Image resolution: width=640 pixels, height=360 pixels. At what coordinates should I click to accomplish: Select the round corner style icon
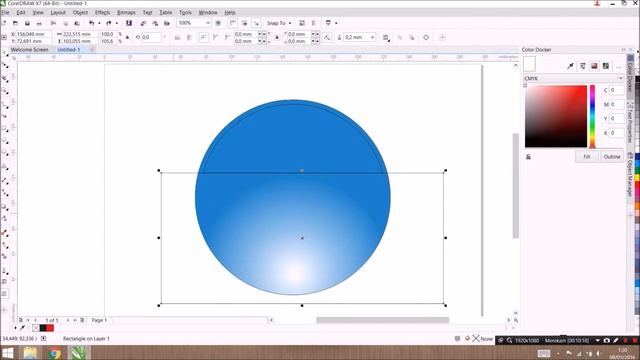203,38
